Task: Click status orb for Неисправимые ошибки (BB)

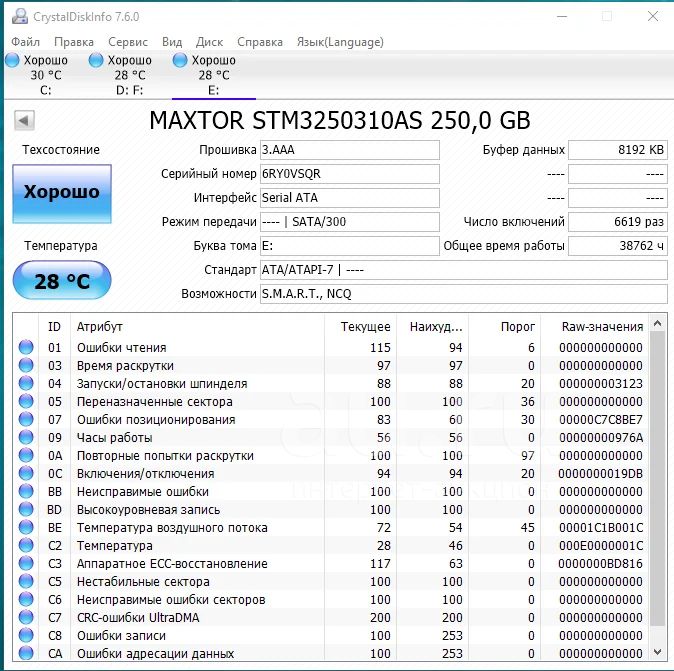Action: coord(26,491)
